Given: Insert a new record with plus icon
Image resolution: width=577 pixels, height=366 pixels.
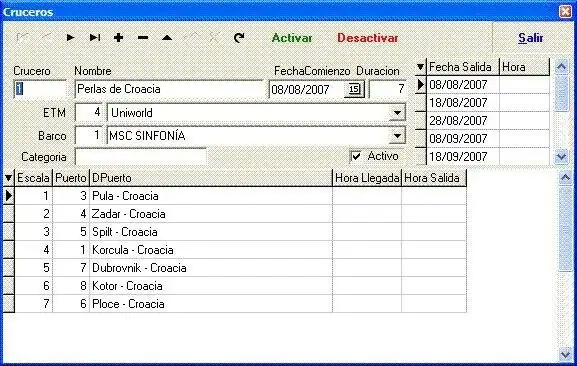Looking at the screenshot, I should pyautogui.click(x=118, y=38).
